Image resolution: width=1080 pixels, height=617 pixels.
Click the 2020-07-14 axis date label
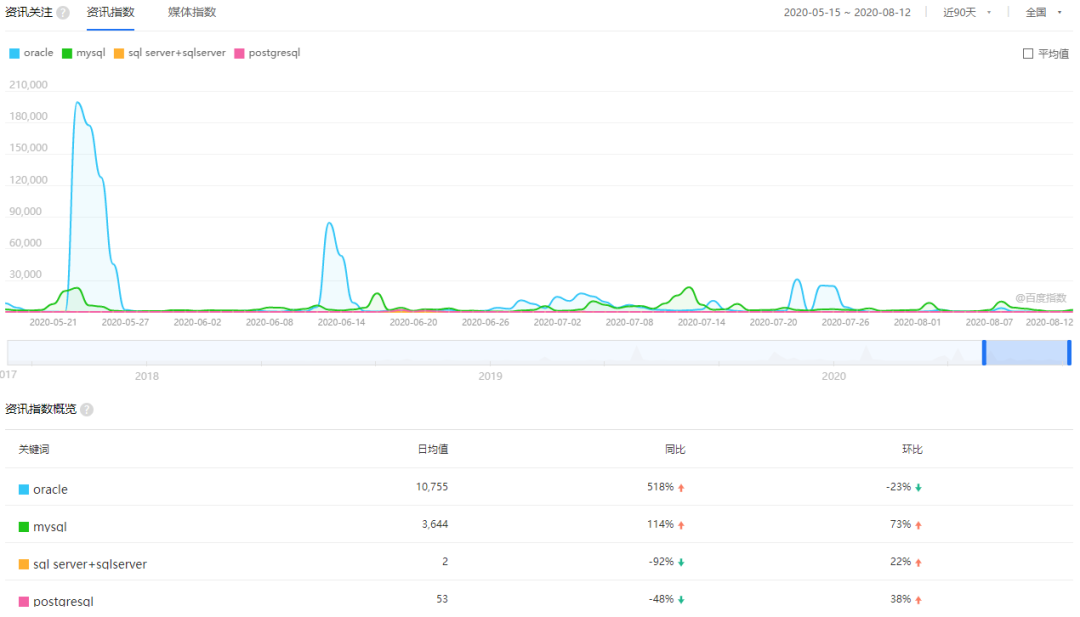click(701, 322)
